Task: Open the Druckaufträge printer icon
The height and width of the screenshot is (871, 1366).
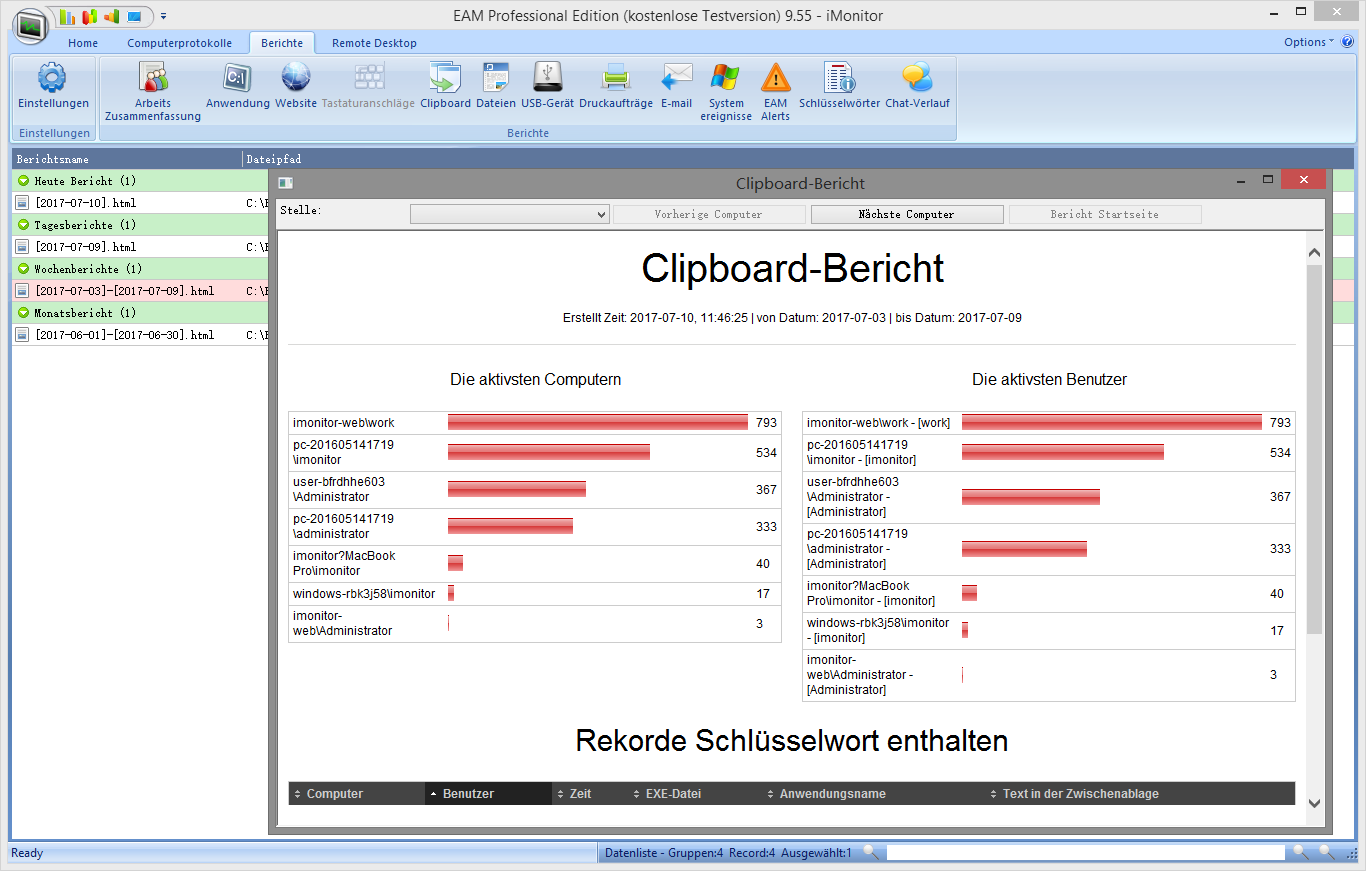Action: click(x=616, y=79)
